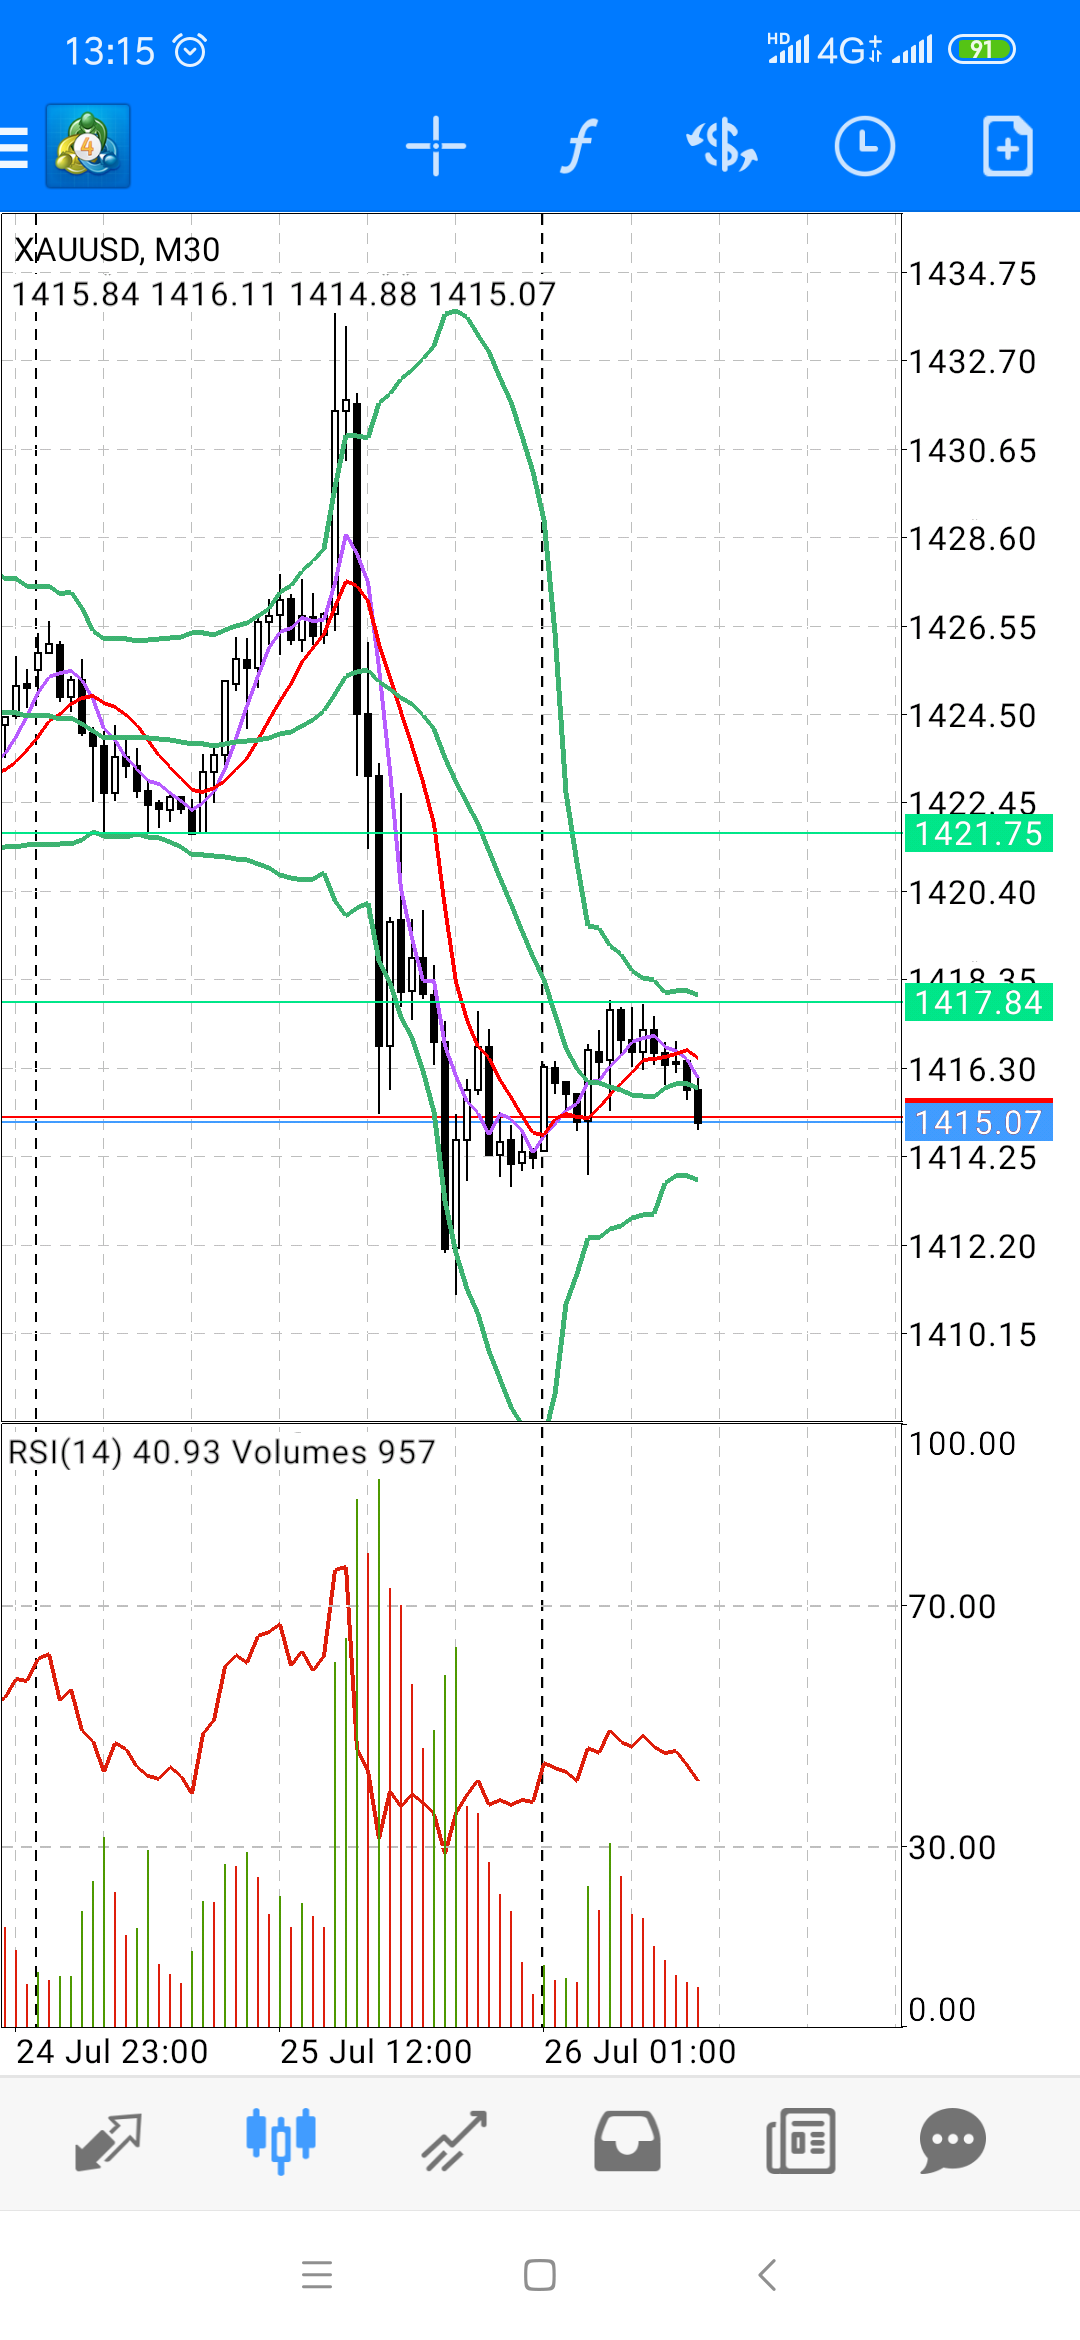This screenshot has height=2340, width=1080.
Task: Tap the 1410.15 price axis label
Action: pos(973,1335)
